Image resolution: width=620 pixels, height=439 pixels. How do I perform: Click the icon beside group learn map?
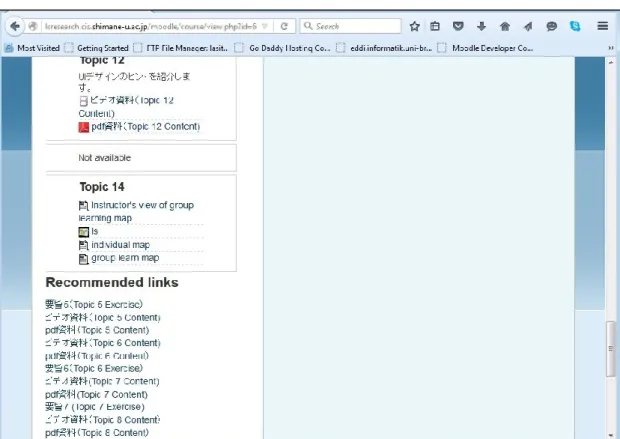[x=83, y=259]
